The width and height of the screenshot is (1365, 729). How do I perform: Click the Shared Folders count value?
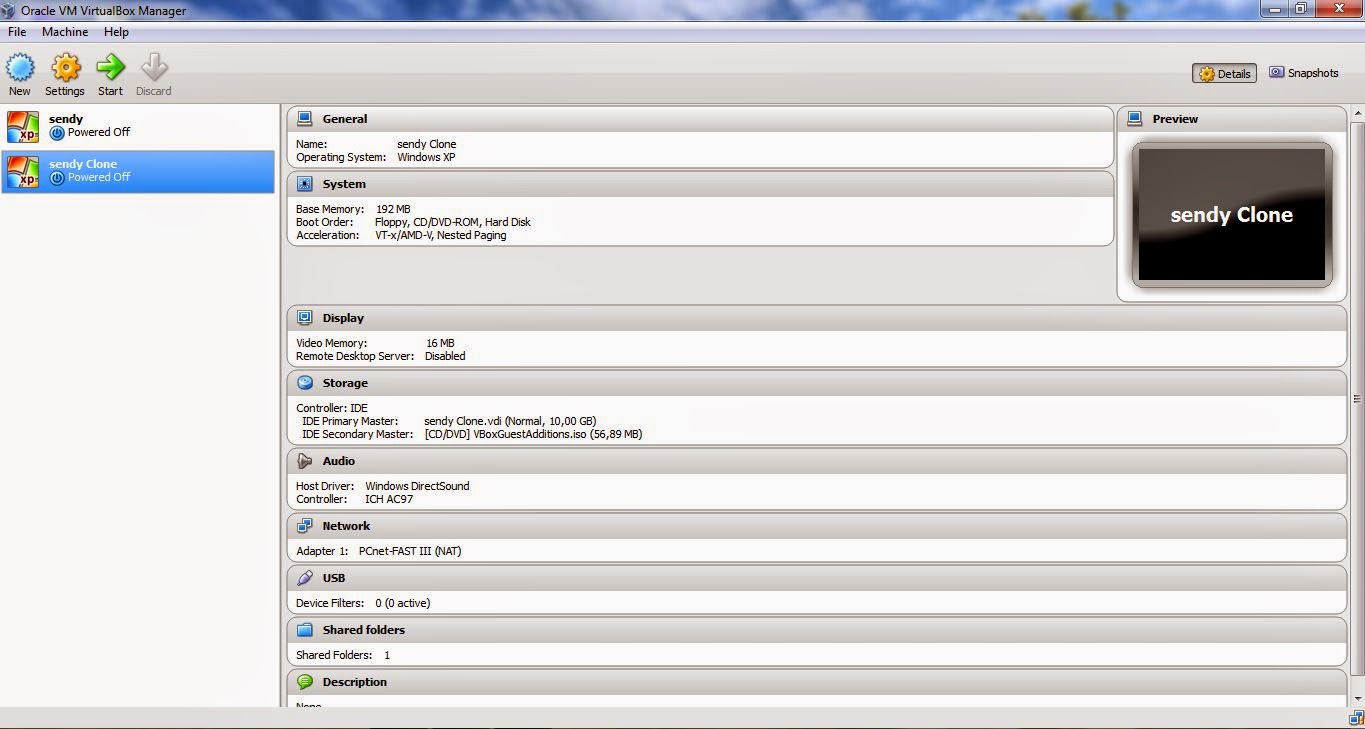[x=387, y=655]
